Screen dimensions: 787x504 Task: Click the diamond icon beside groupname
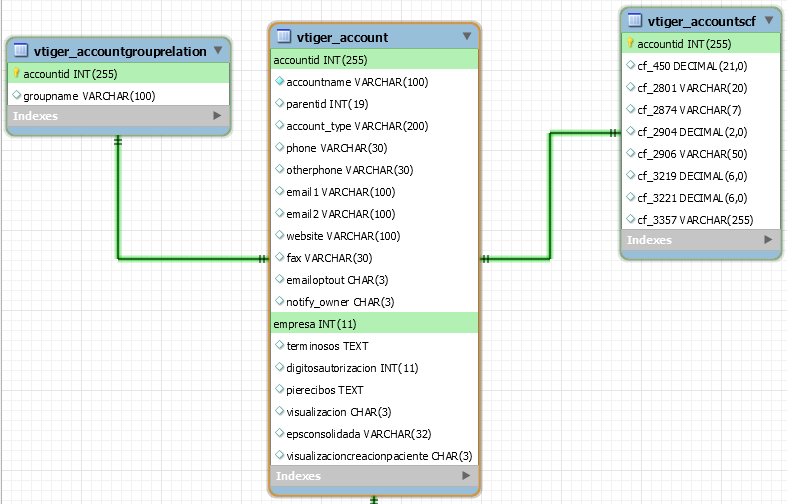(17, 95)
